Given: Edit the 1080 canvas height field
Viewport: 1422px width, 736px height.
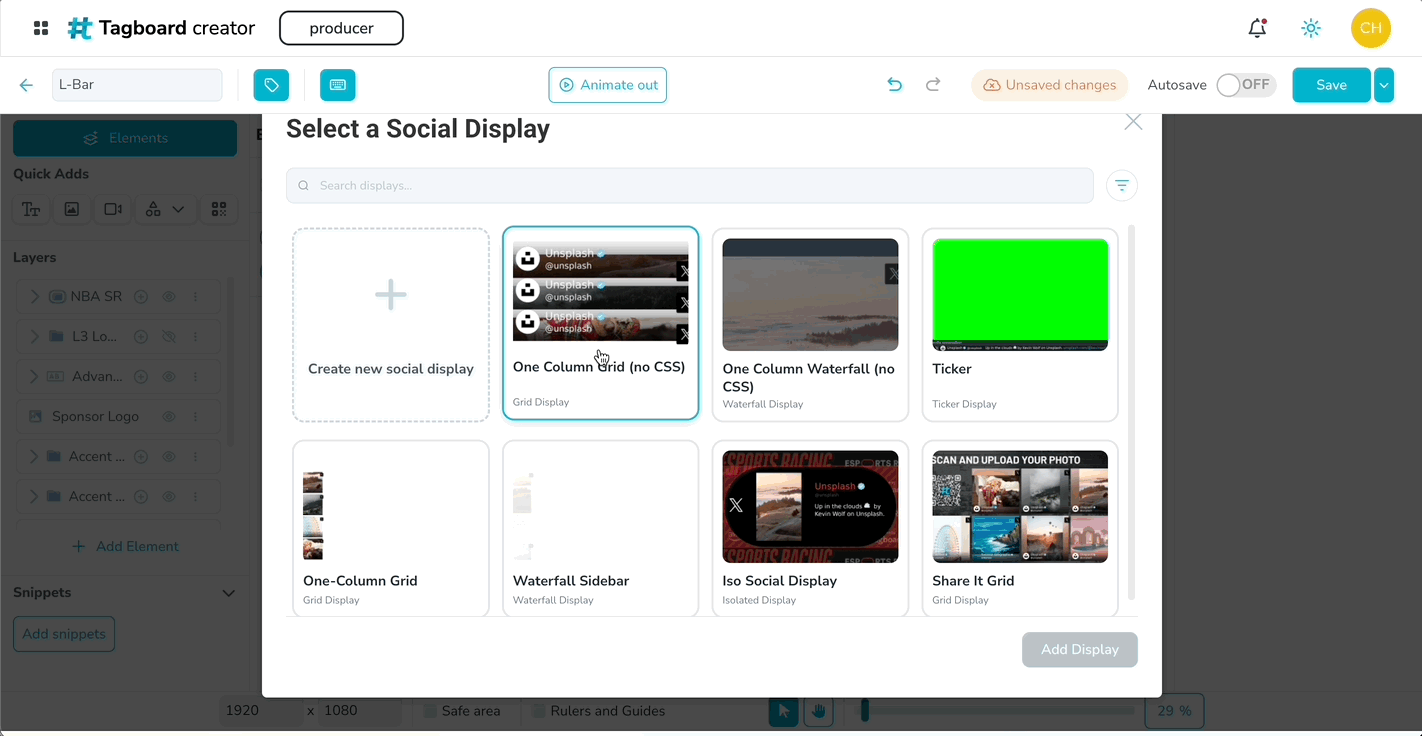Looking at the screenshot, I should pyautogui.click(x=360, y=711).
